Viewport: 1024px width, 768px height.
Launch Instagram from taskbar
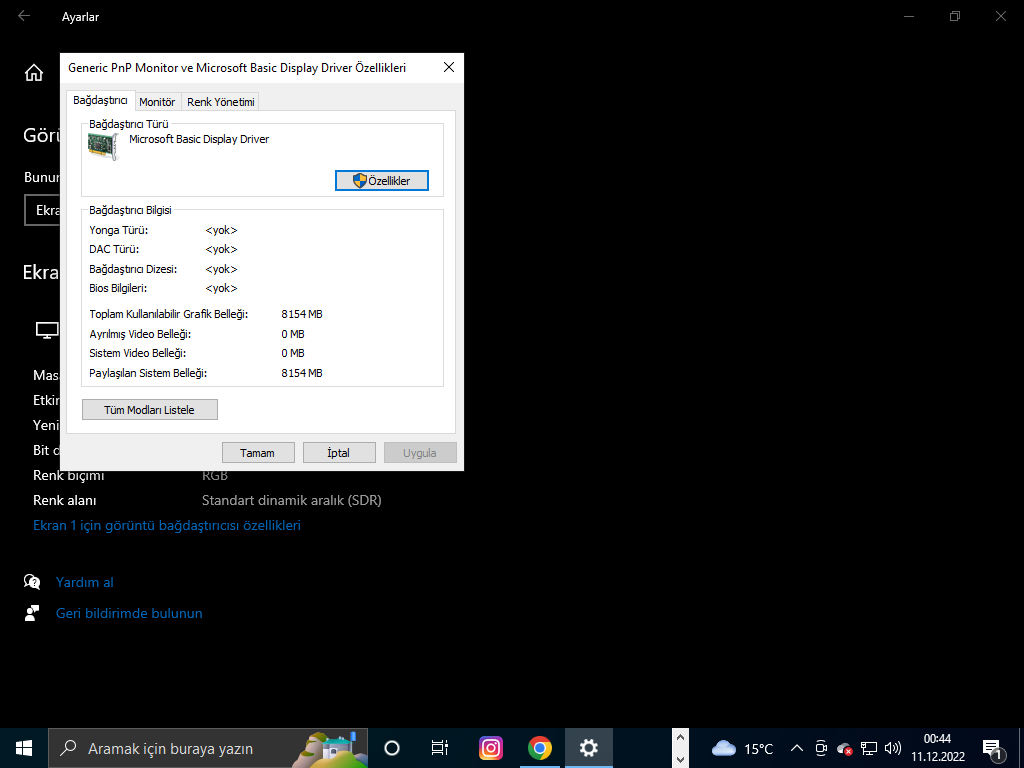(490, 748)
